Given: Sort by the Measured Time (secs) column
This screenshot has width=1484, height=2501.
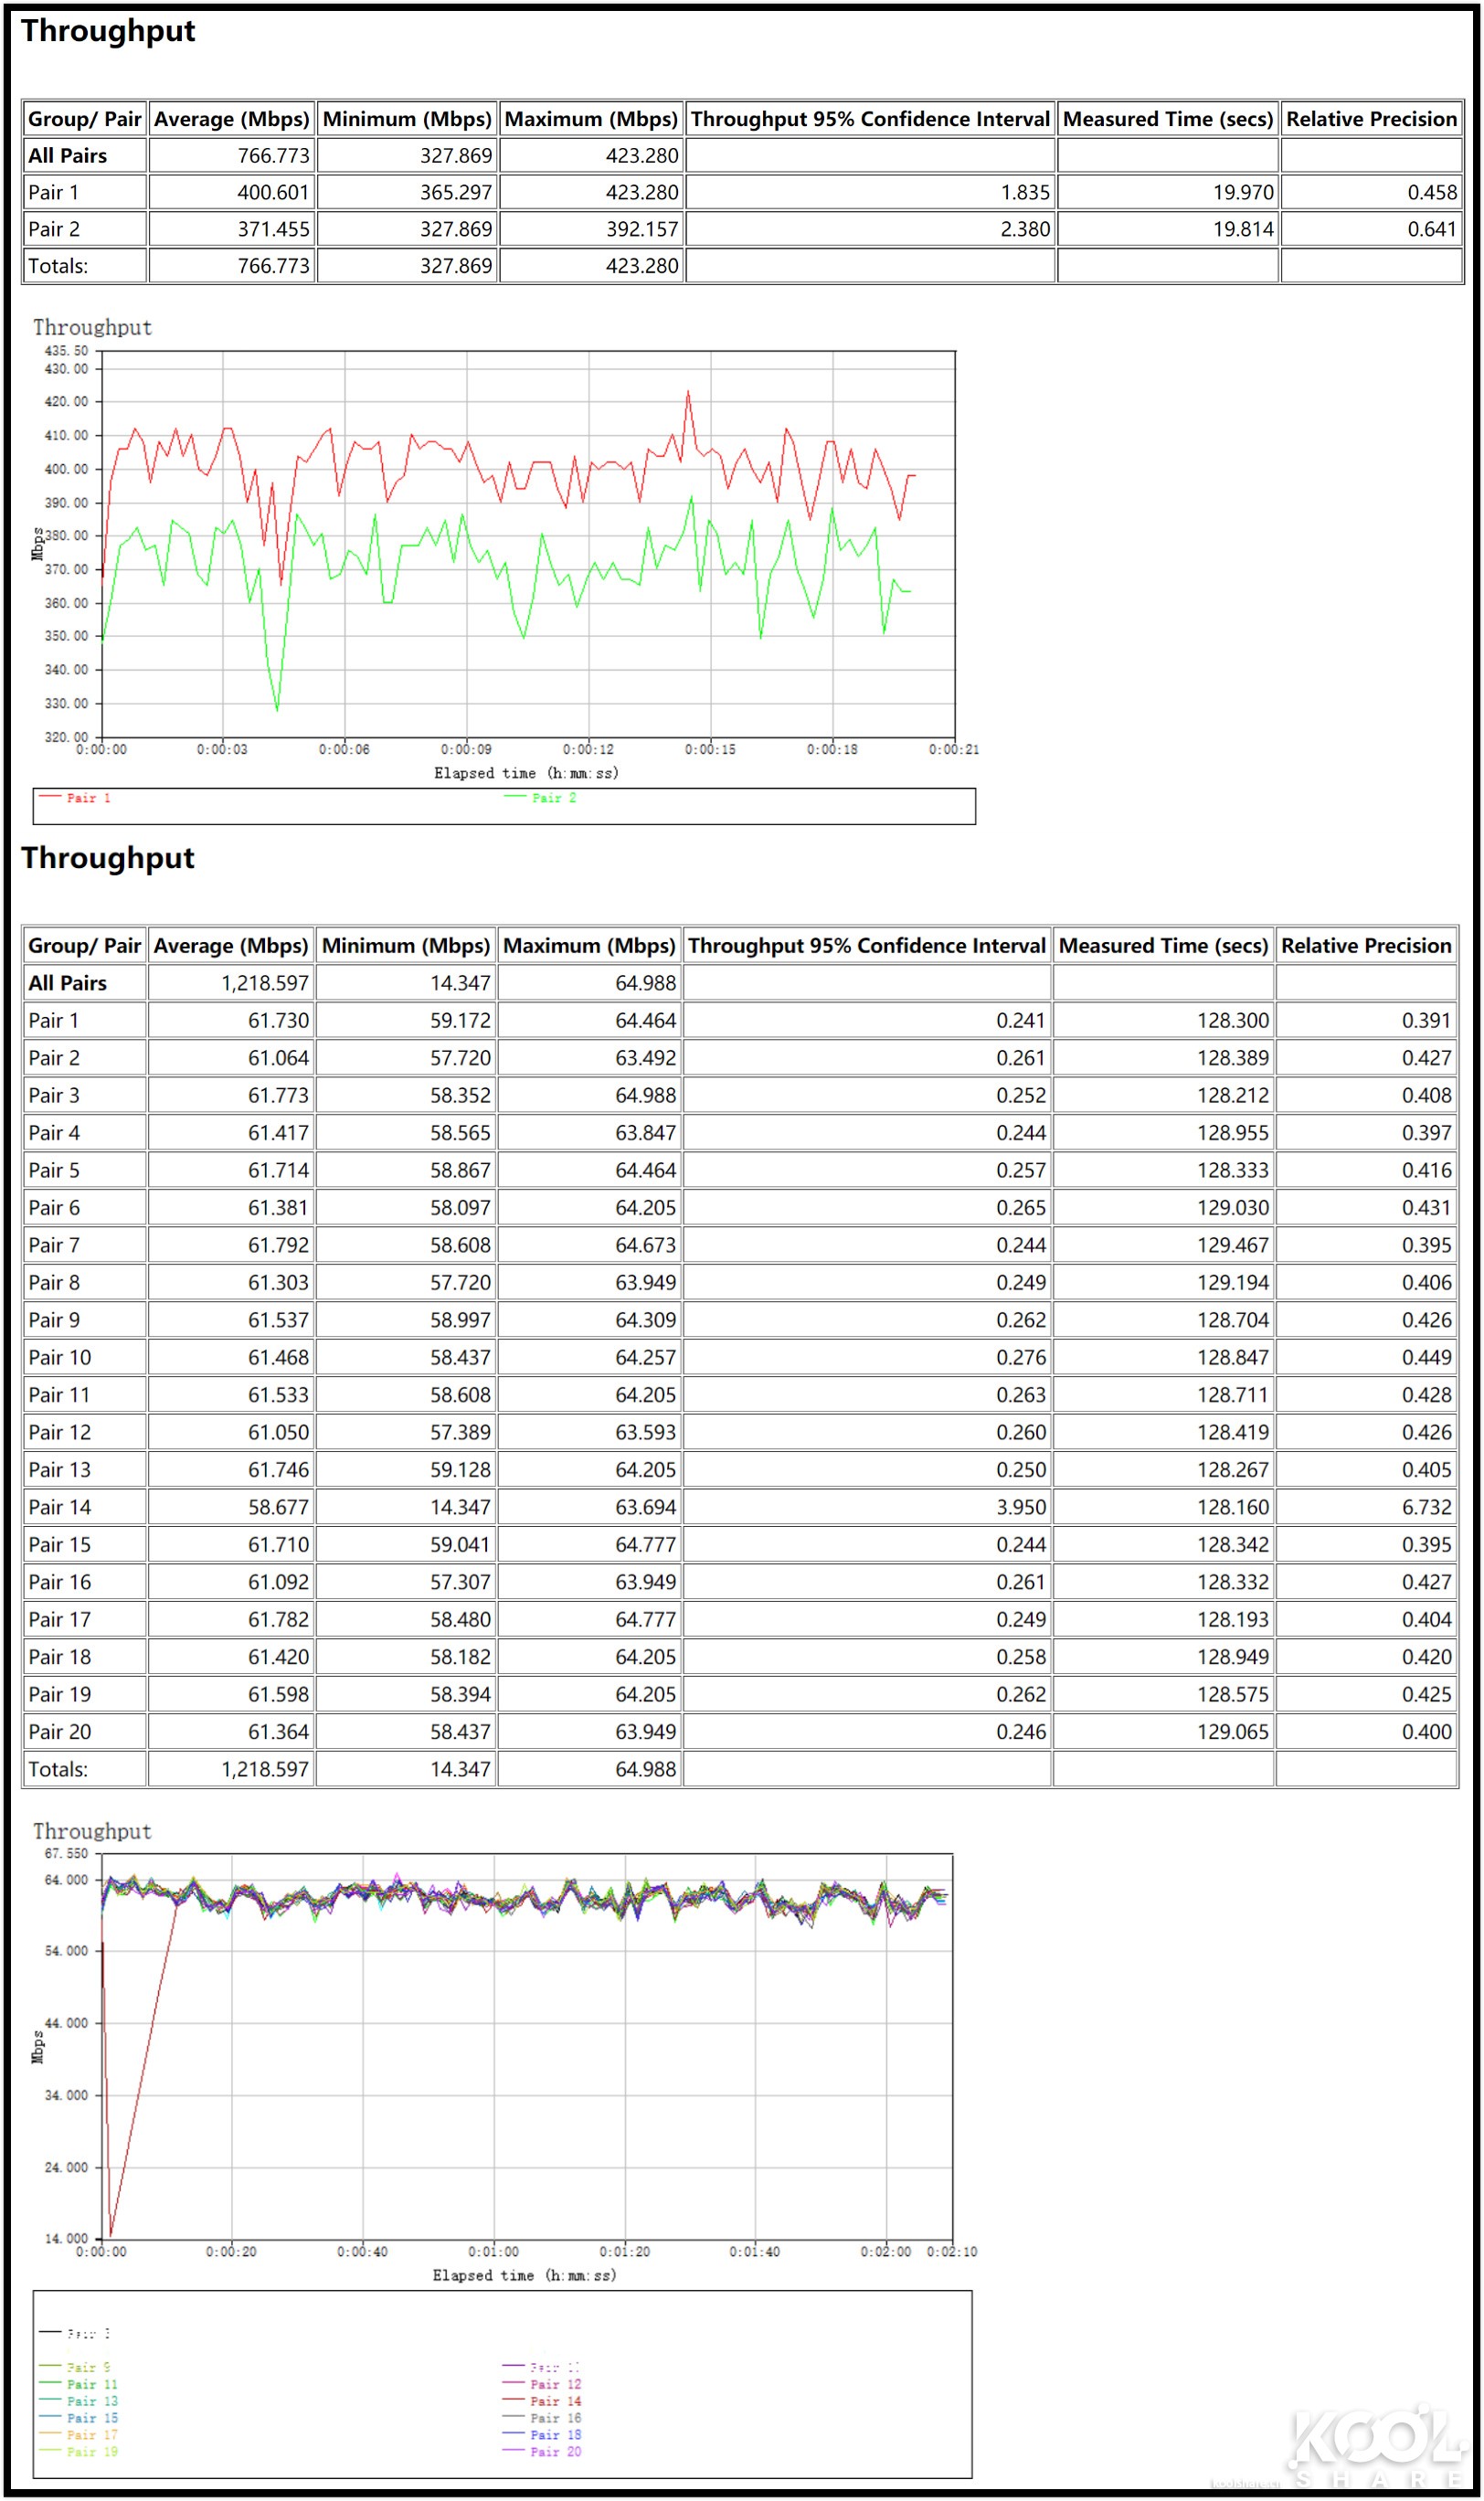Looking at the screenshot, I should (1166, 945).
